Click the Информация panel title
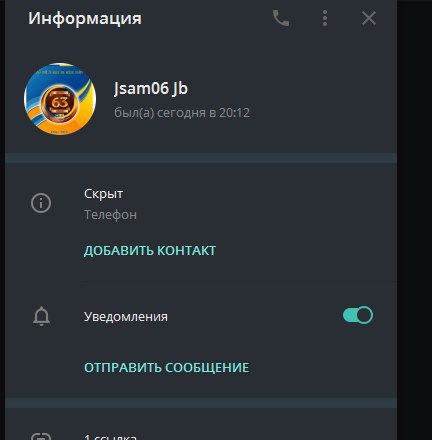Image resolution: width=432 pixels, height=440 pixels. [x=85, y=18]
